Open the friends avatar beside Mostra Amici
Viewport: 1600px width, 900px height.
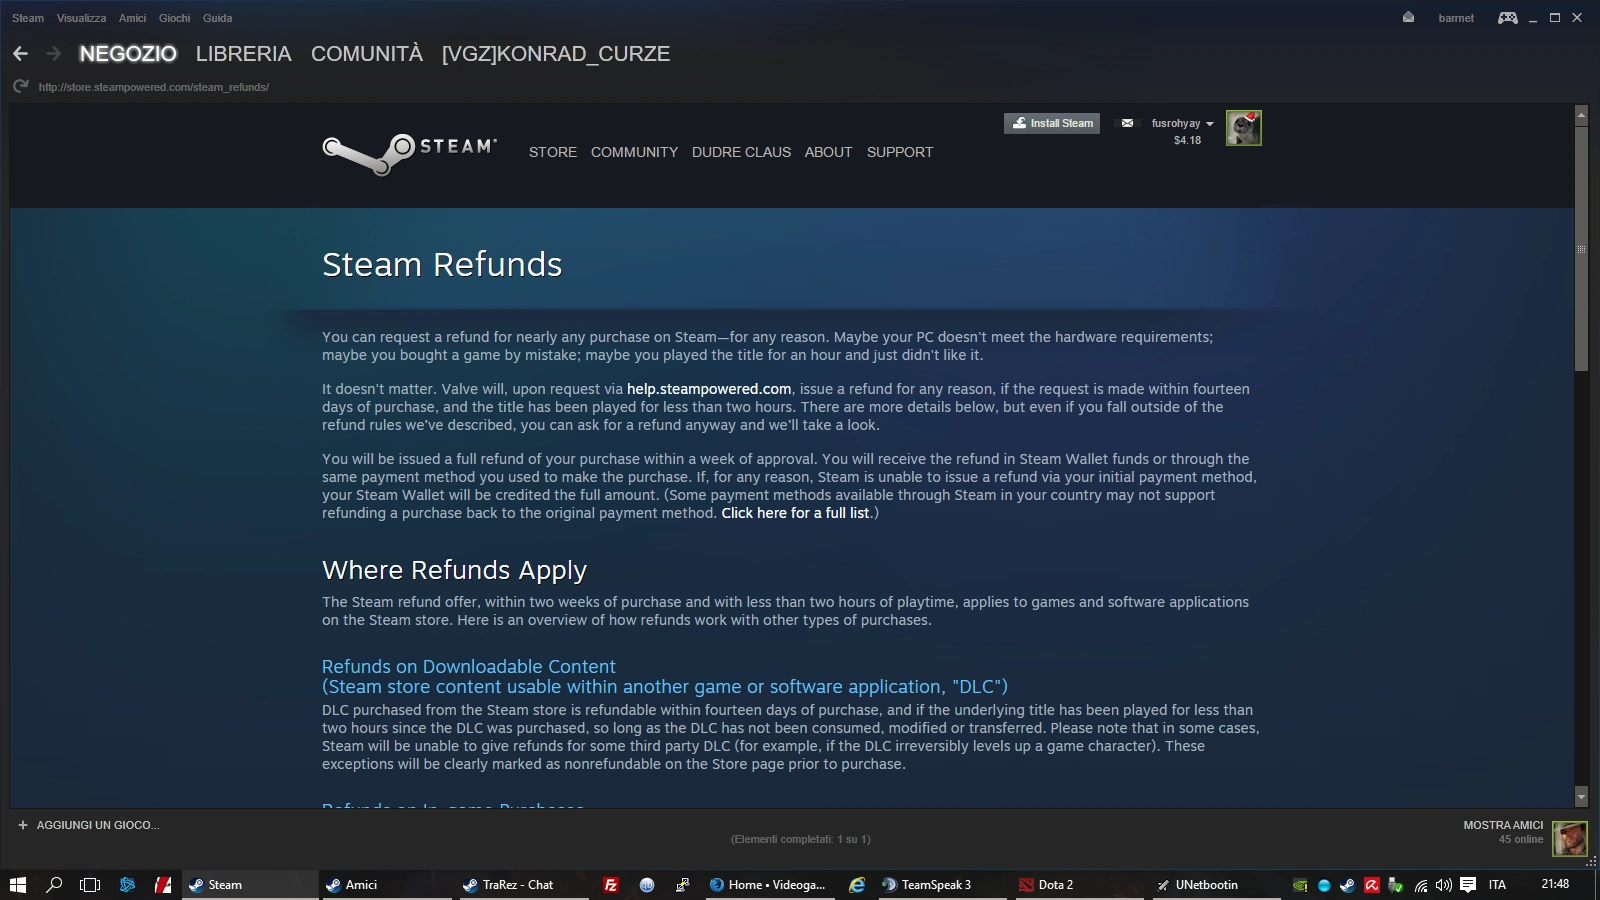click(x=1569, y=837)
